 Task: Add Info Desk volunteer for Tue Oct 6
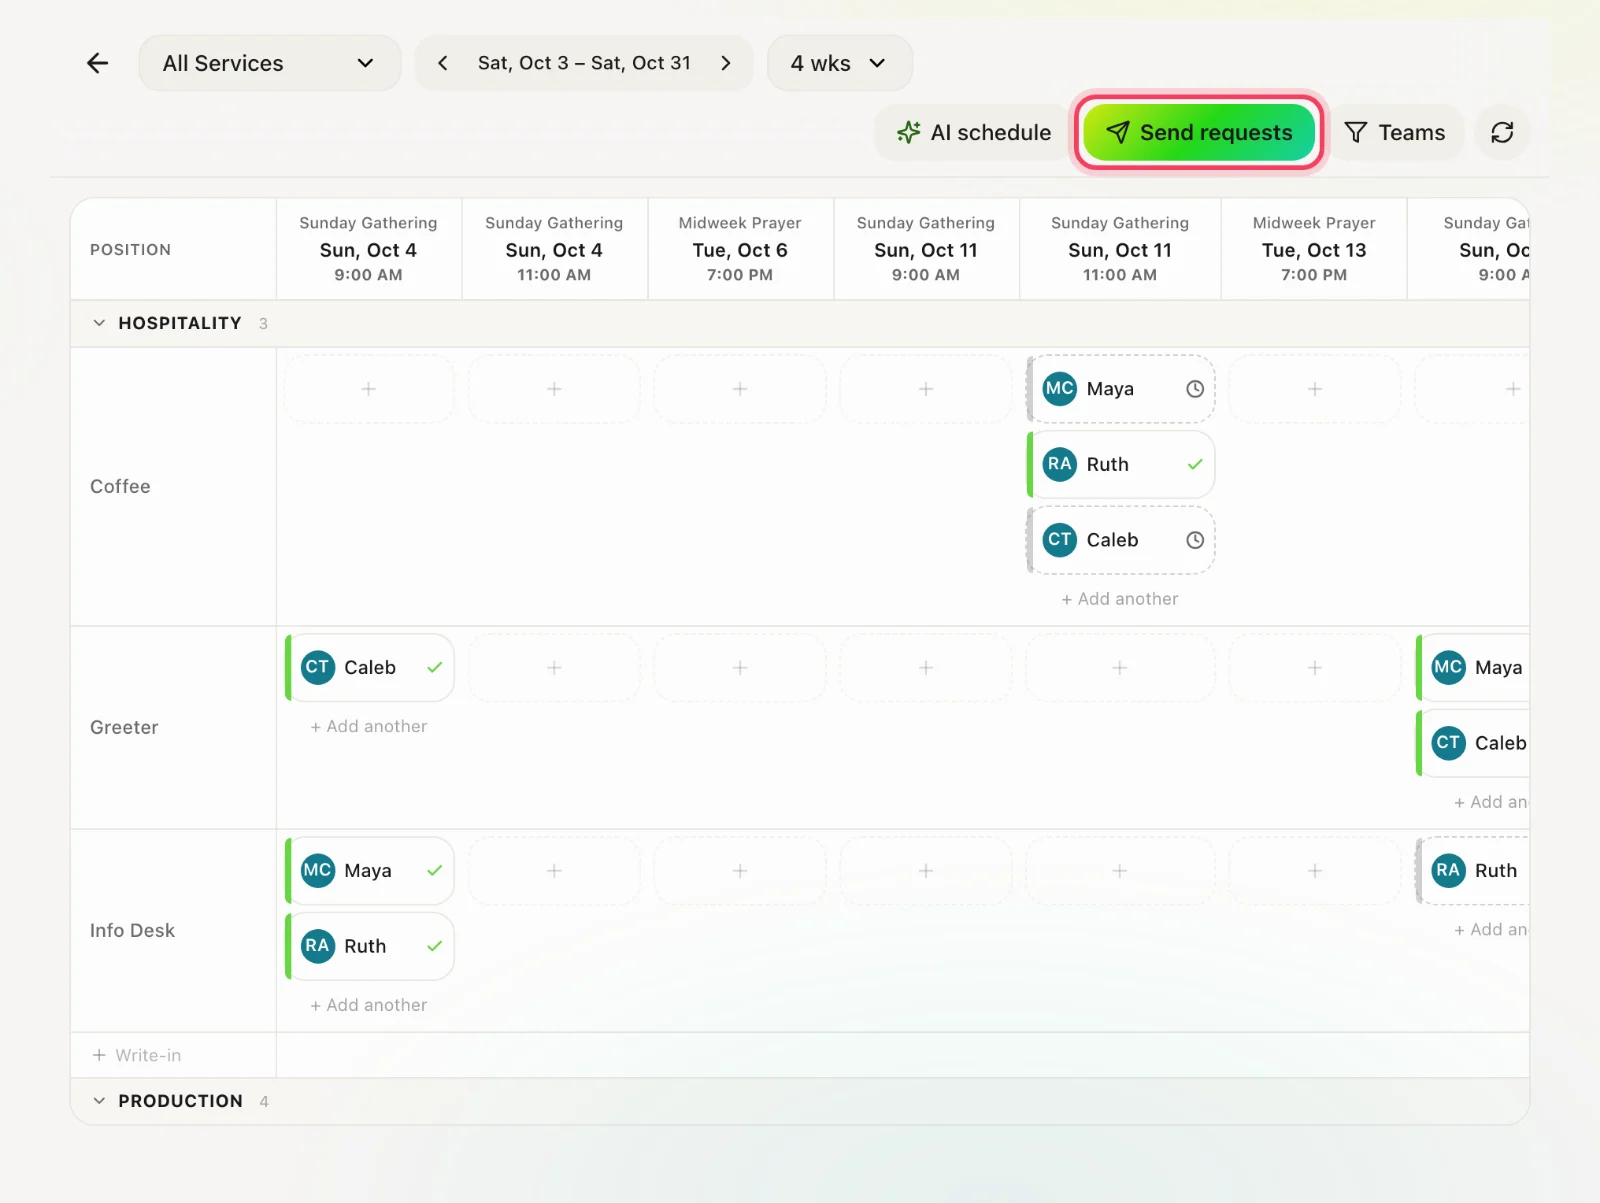(740, 870)
